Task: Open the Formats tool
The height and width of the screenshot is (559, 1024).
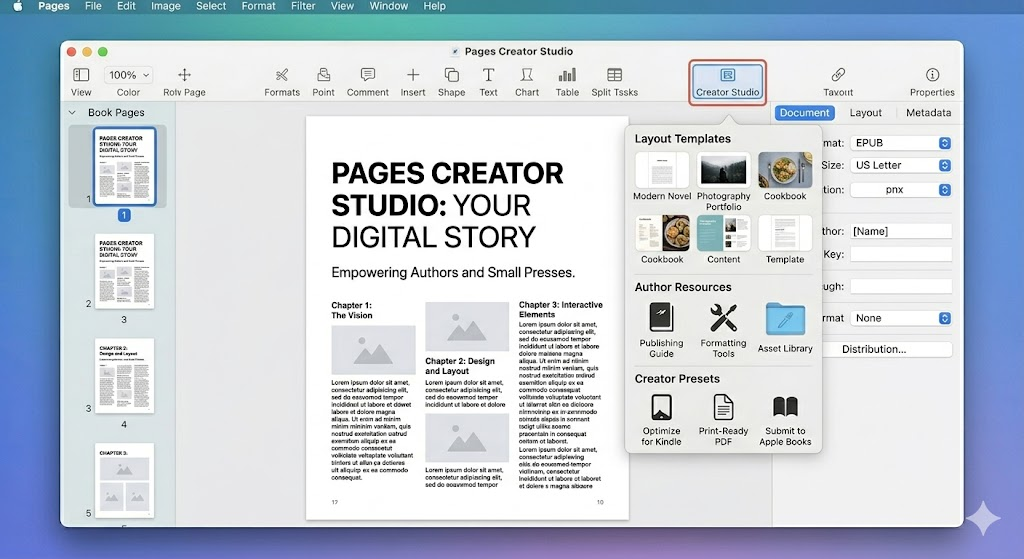Action: pos(281,74)
